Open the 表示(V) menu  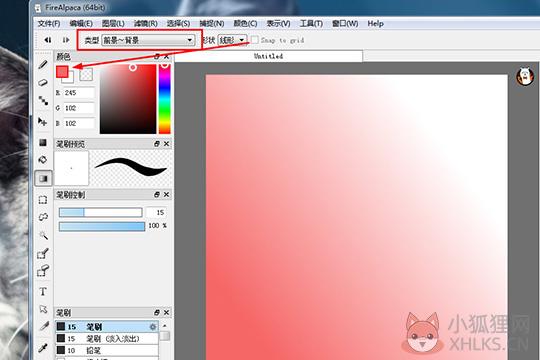pyautogui.click(x=278, y=23)
